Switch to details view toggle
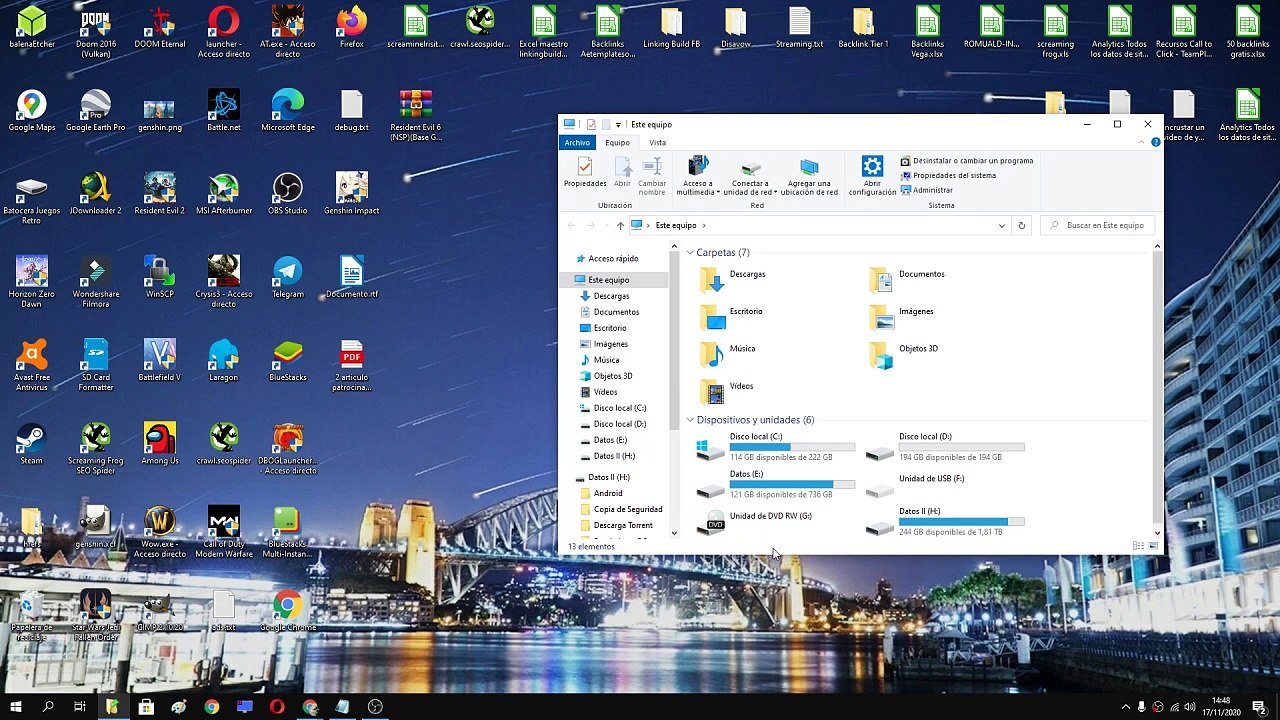Viewport: 1280px width, 720px height. pos(1138,546)
